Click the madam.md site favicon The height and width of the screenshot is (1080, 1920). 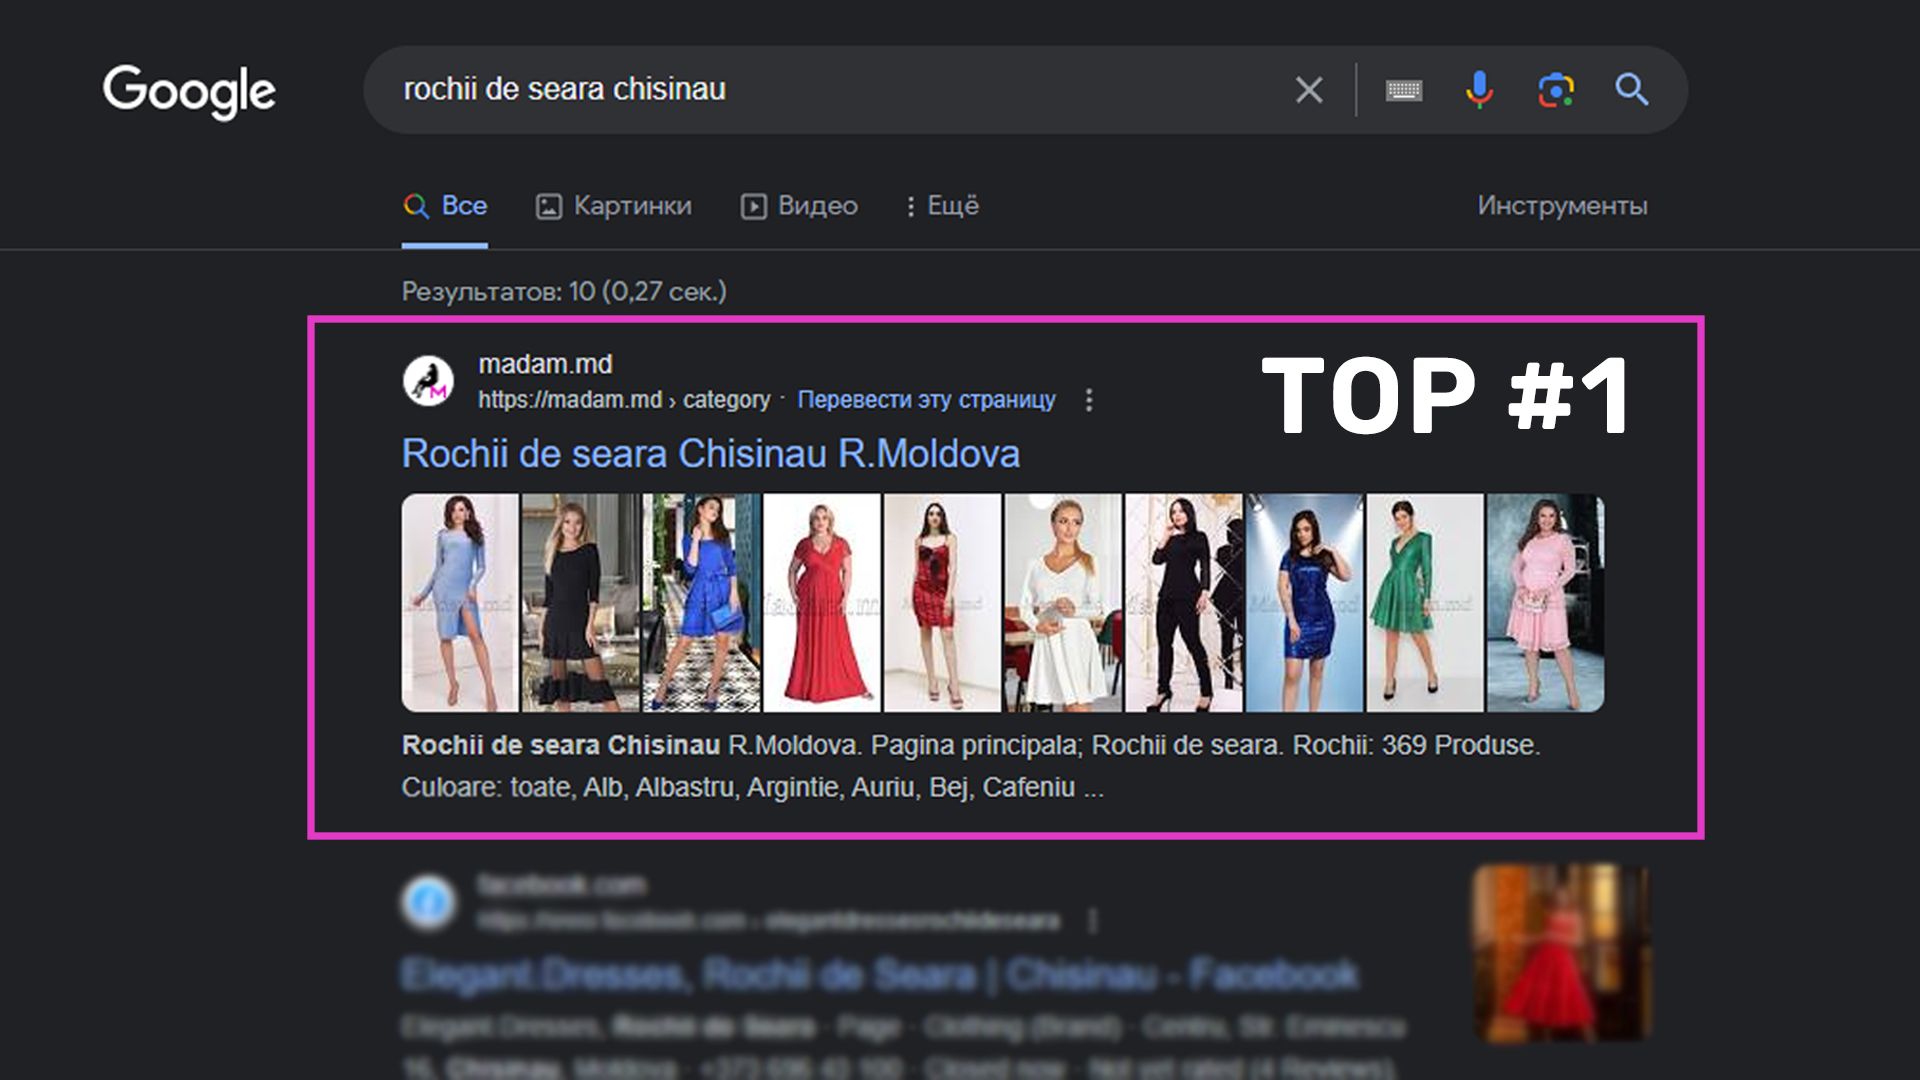428,381
